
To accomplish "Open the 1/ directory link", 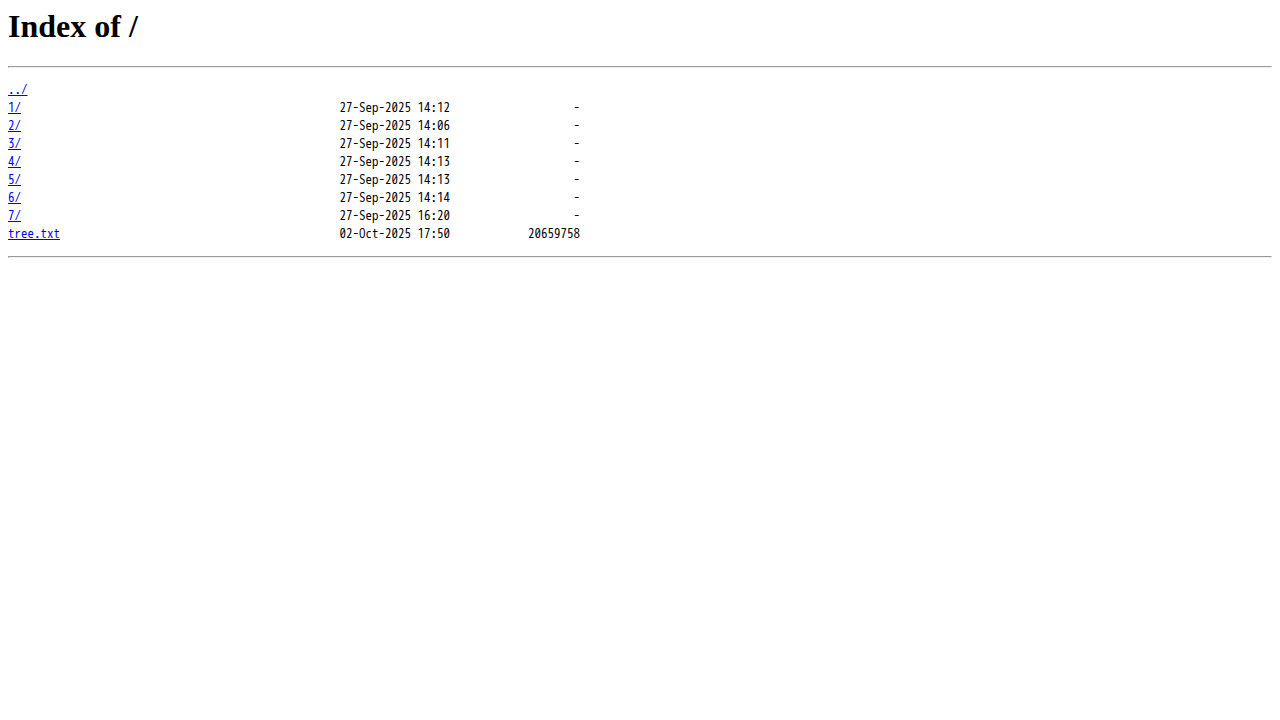I will [14, 108].
